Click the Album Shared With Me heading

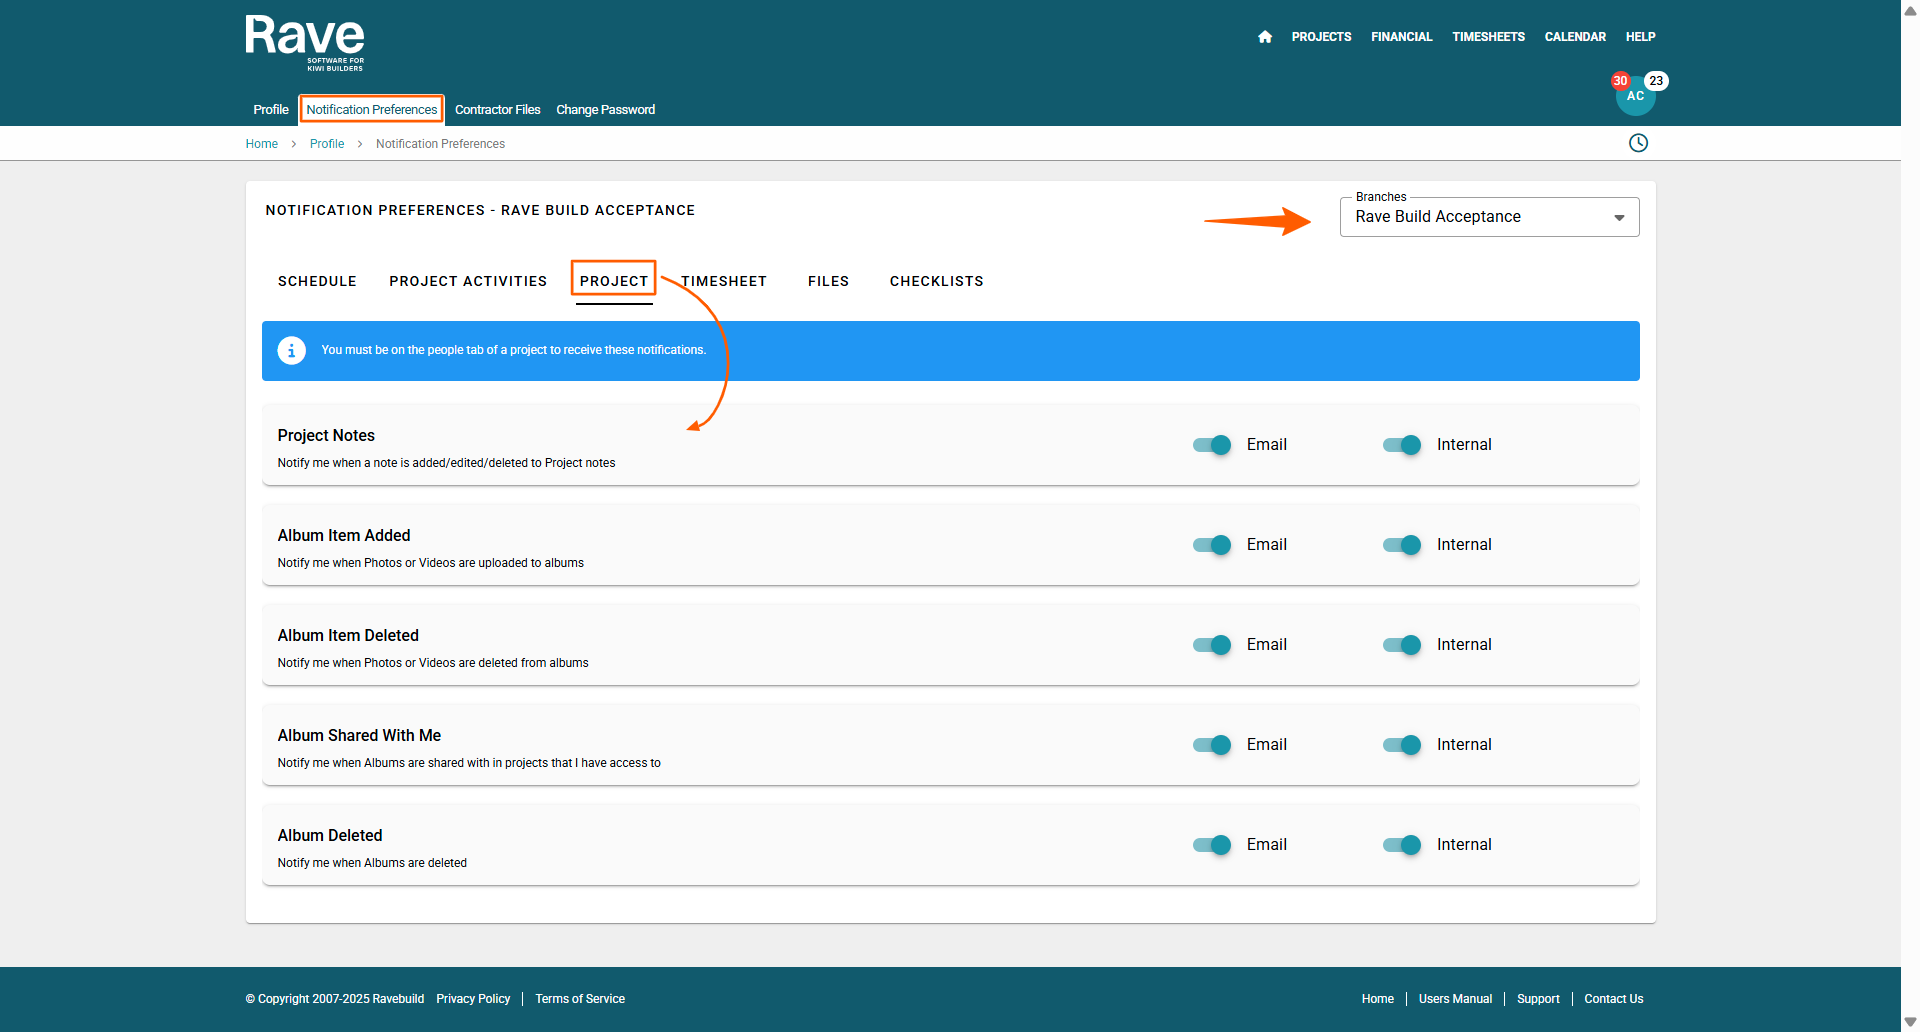point(359,736)
